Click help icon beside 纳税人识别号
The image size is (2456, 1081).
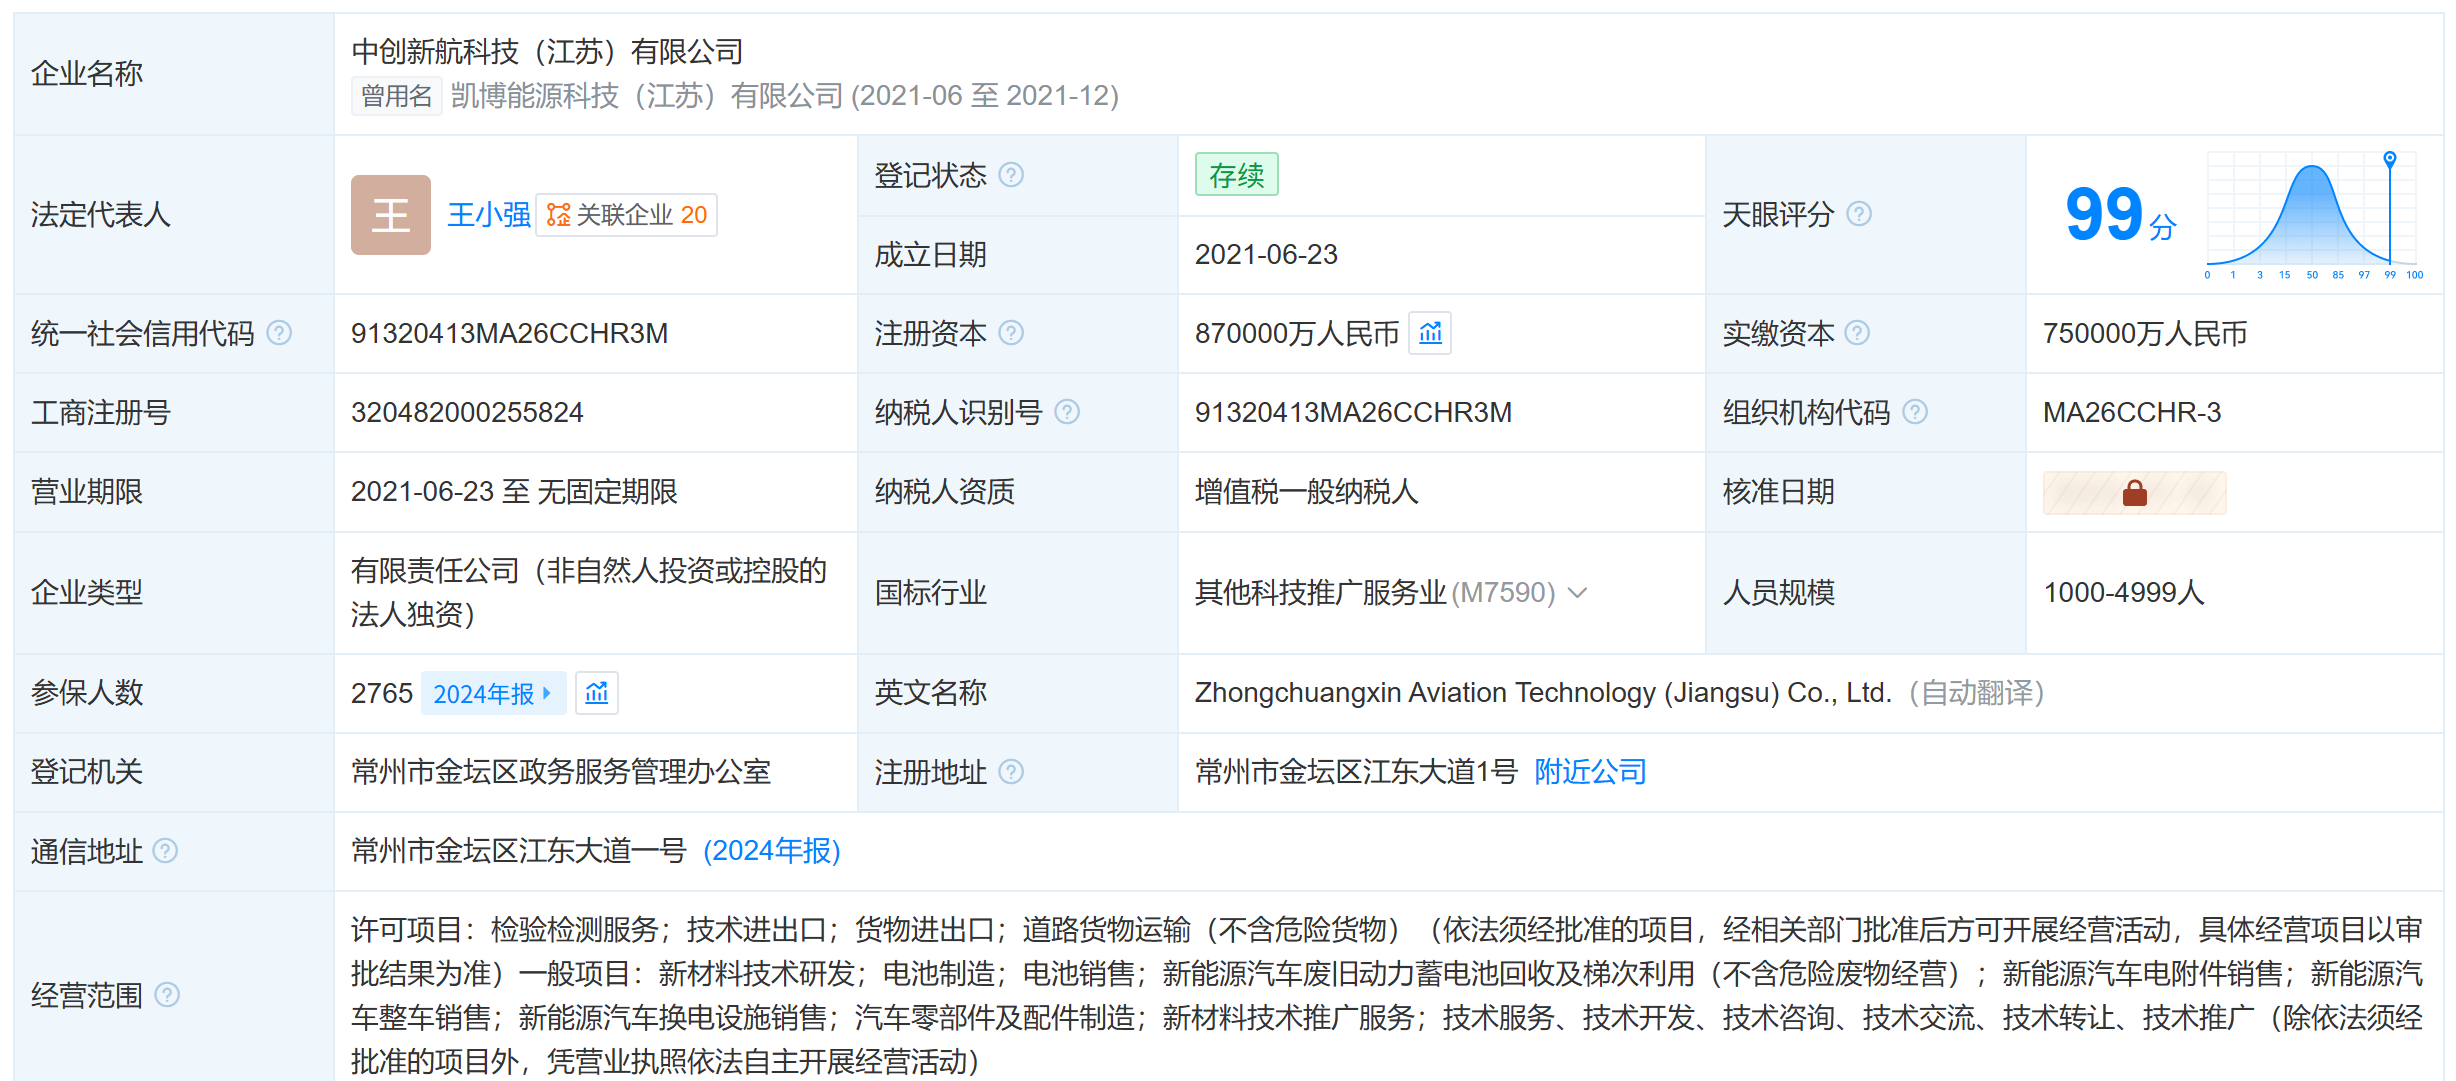(x=1067, y=412)
